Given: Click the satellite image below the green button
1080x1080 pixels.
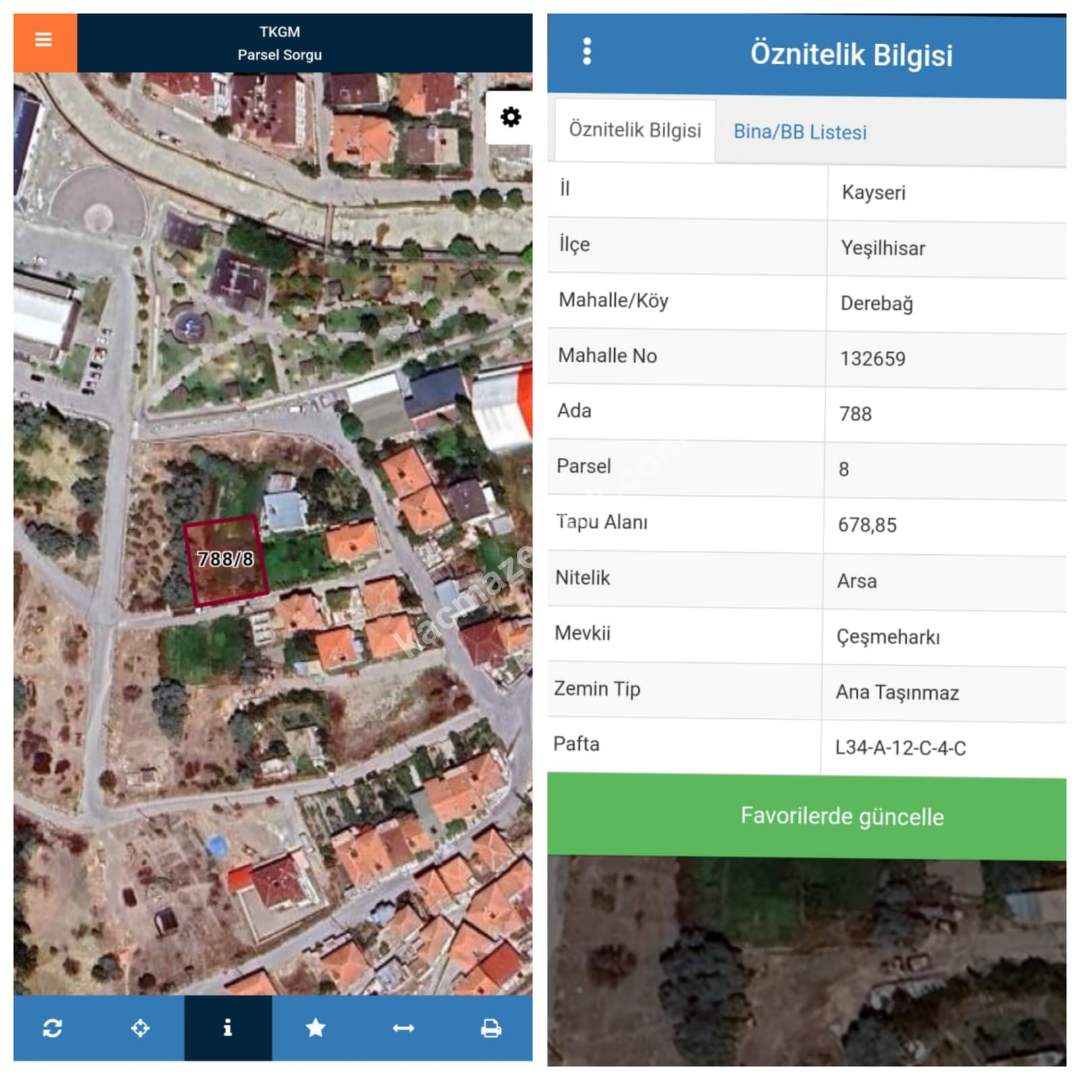Looking at the screenshot, I should pos(806,962).
